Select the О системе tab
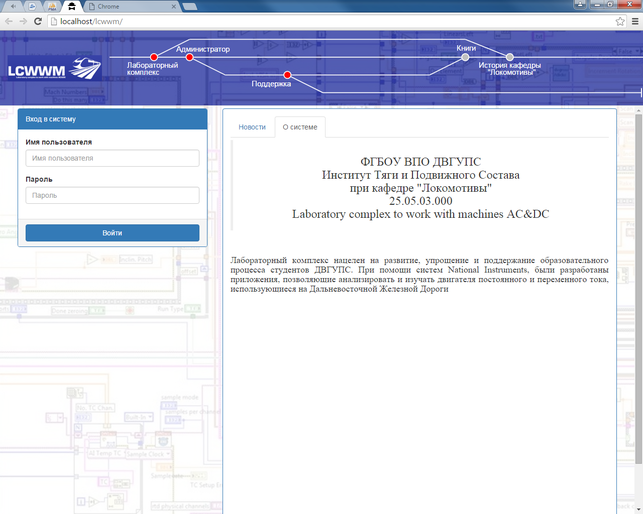The width and height of the screenshot is (643, 514). click(300, 127)
